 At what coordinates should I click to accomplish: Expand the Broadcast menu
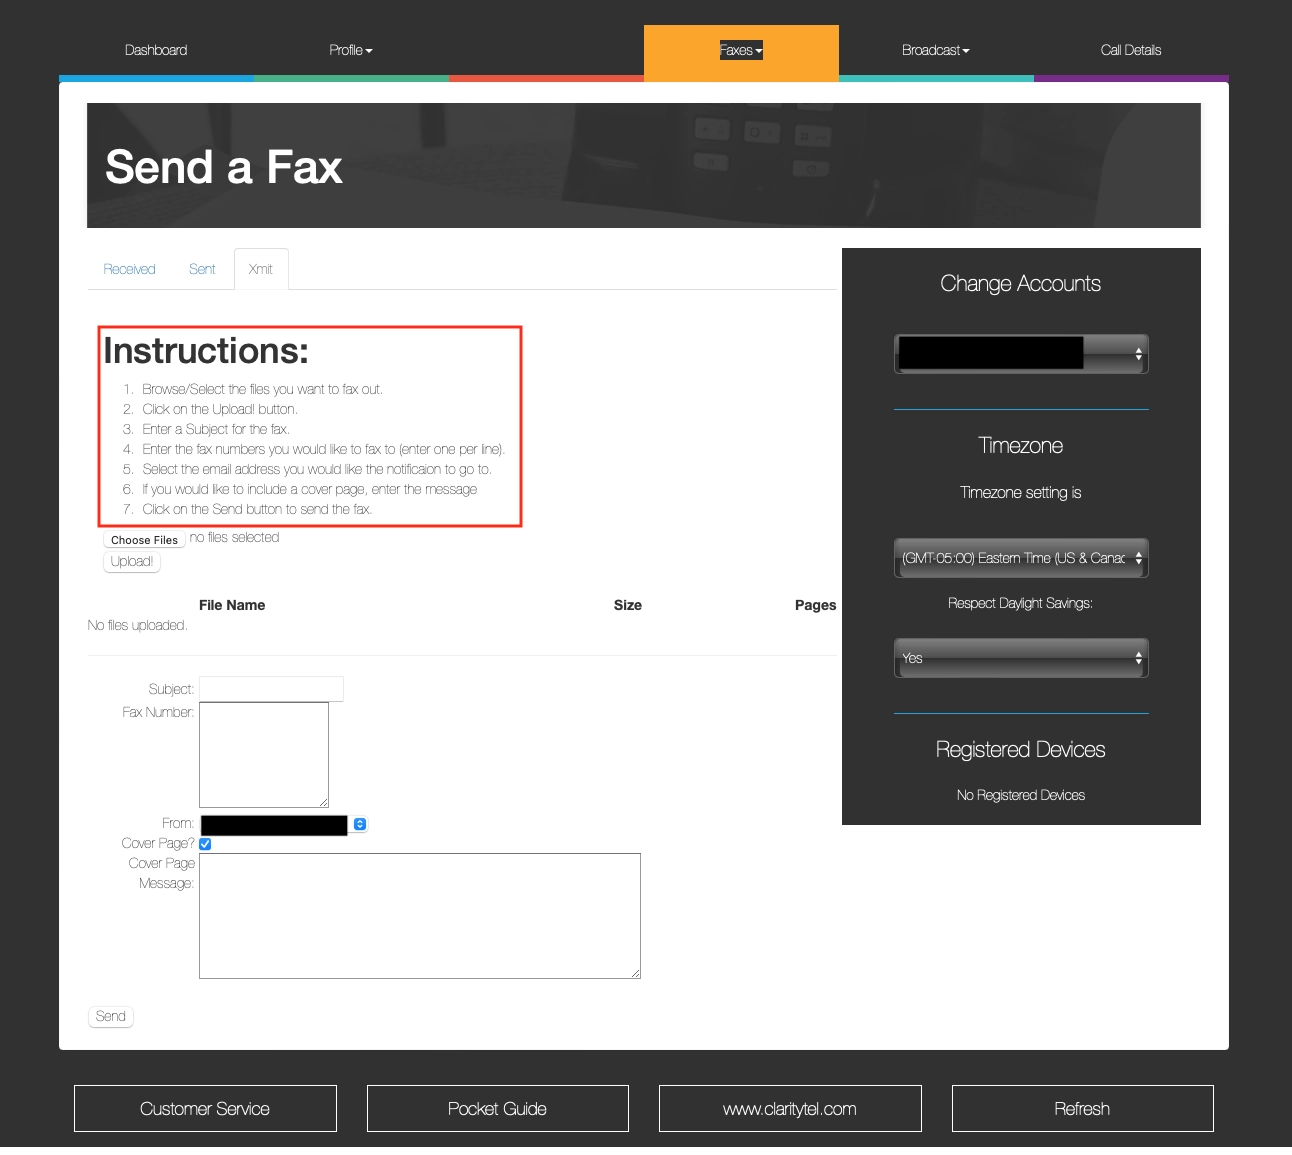pyautogui.click(x=936, y=50)
